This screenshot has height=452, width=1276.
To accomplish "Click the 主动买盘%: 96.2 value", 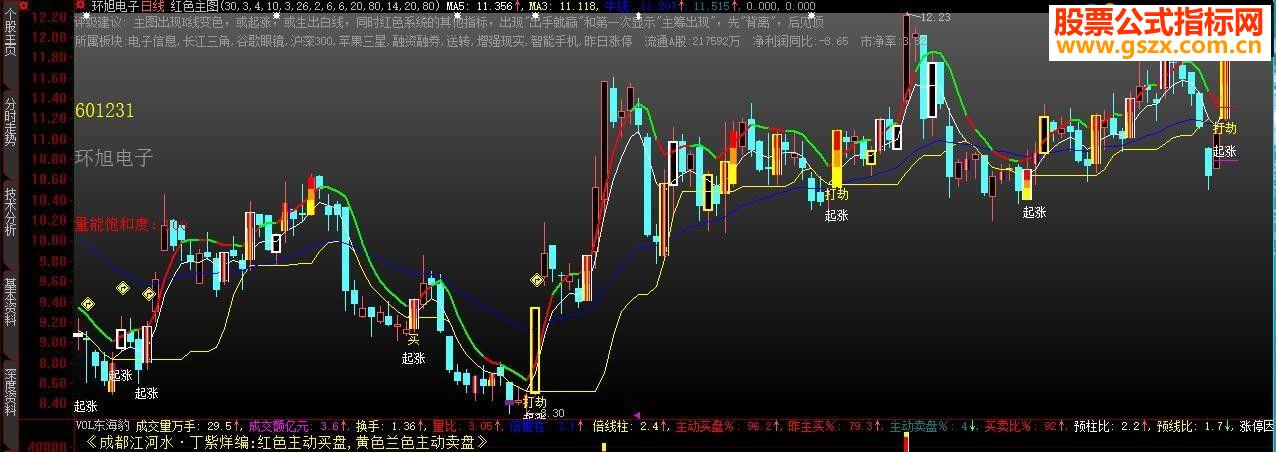I will point(723,426).
